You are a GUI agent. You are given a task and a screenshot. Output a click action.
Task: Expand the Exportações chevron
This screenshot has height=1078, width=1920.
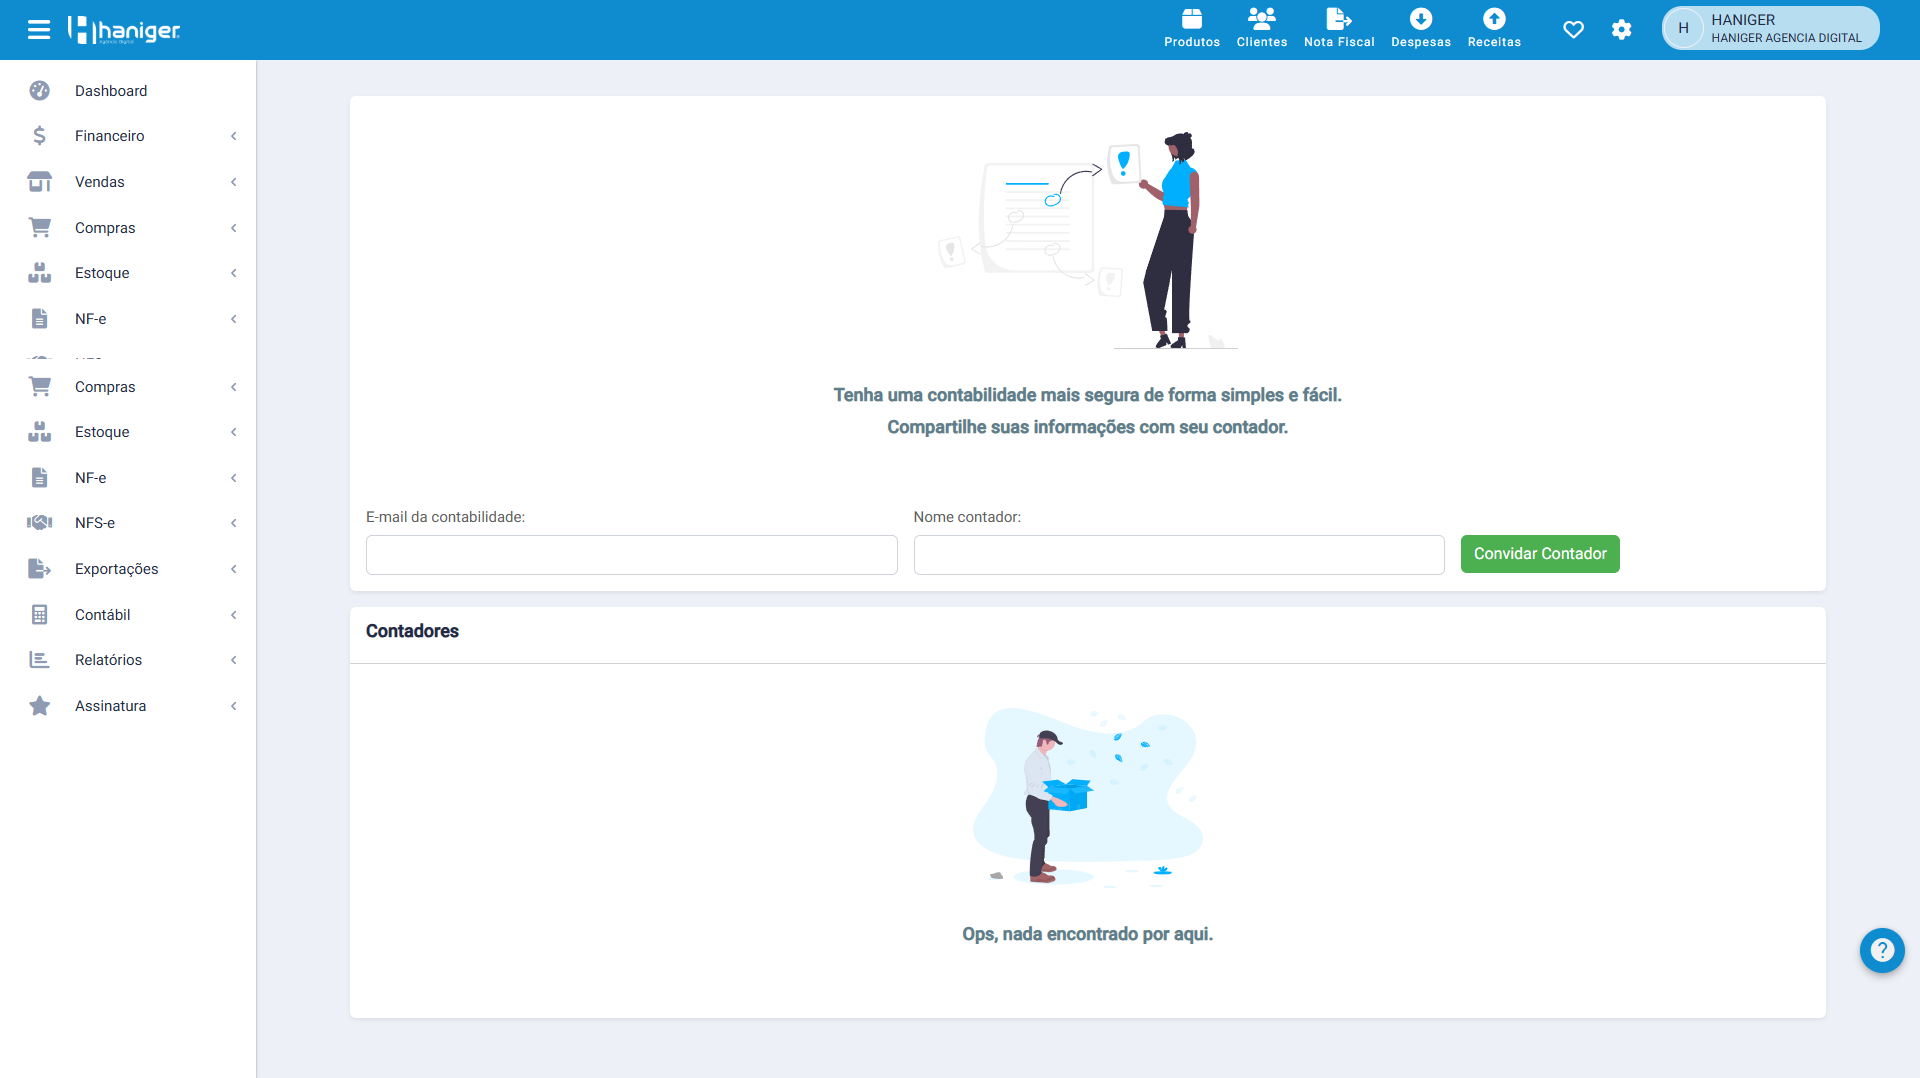[x=234, y=569]
